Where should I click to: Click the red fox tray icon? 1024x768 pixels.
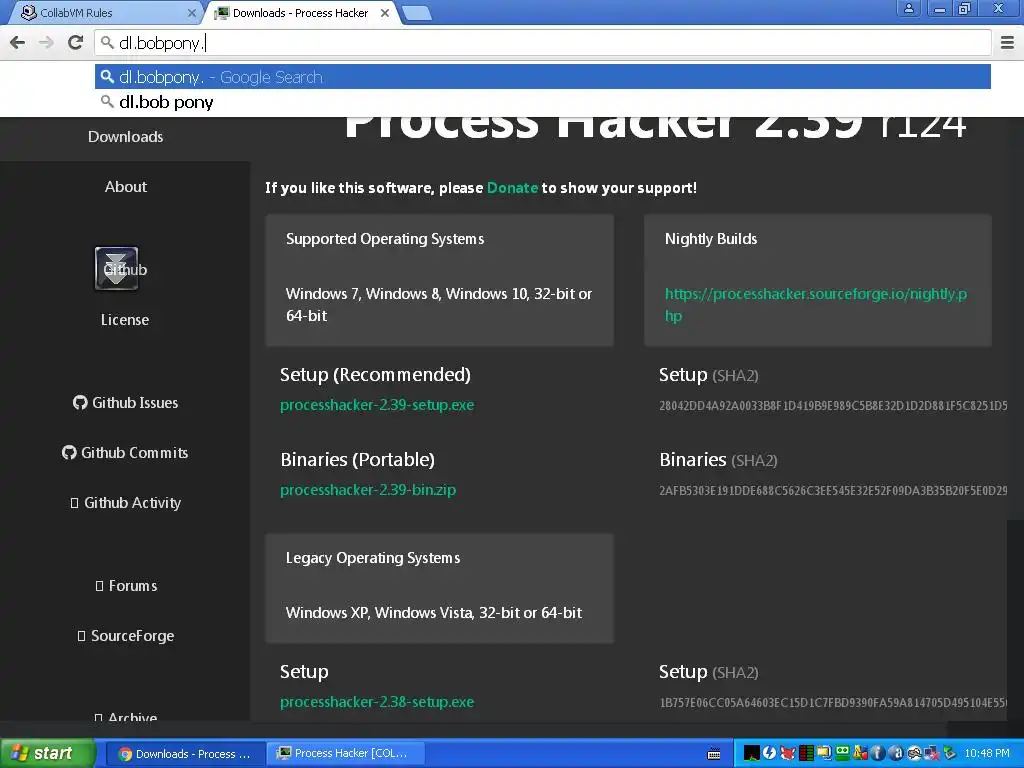pos(788,753)
